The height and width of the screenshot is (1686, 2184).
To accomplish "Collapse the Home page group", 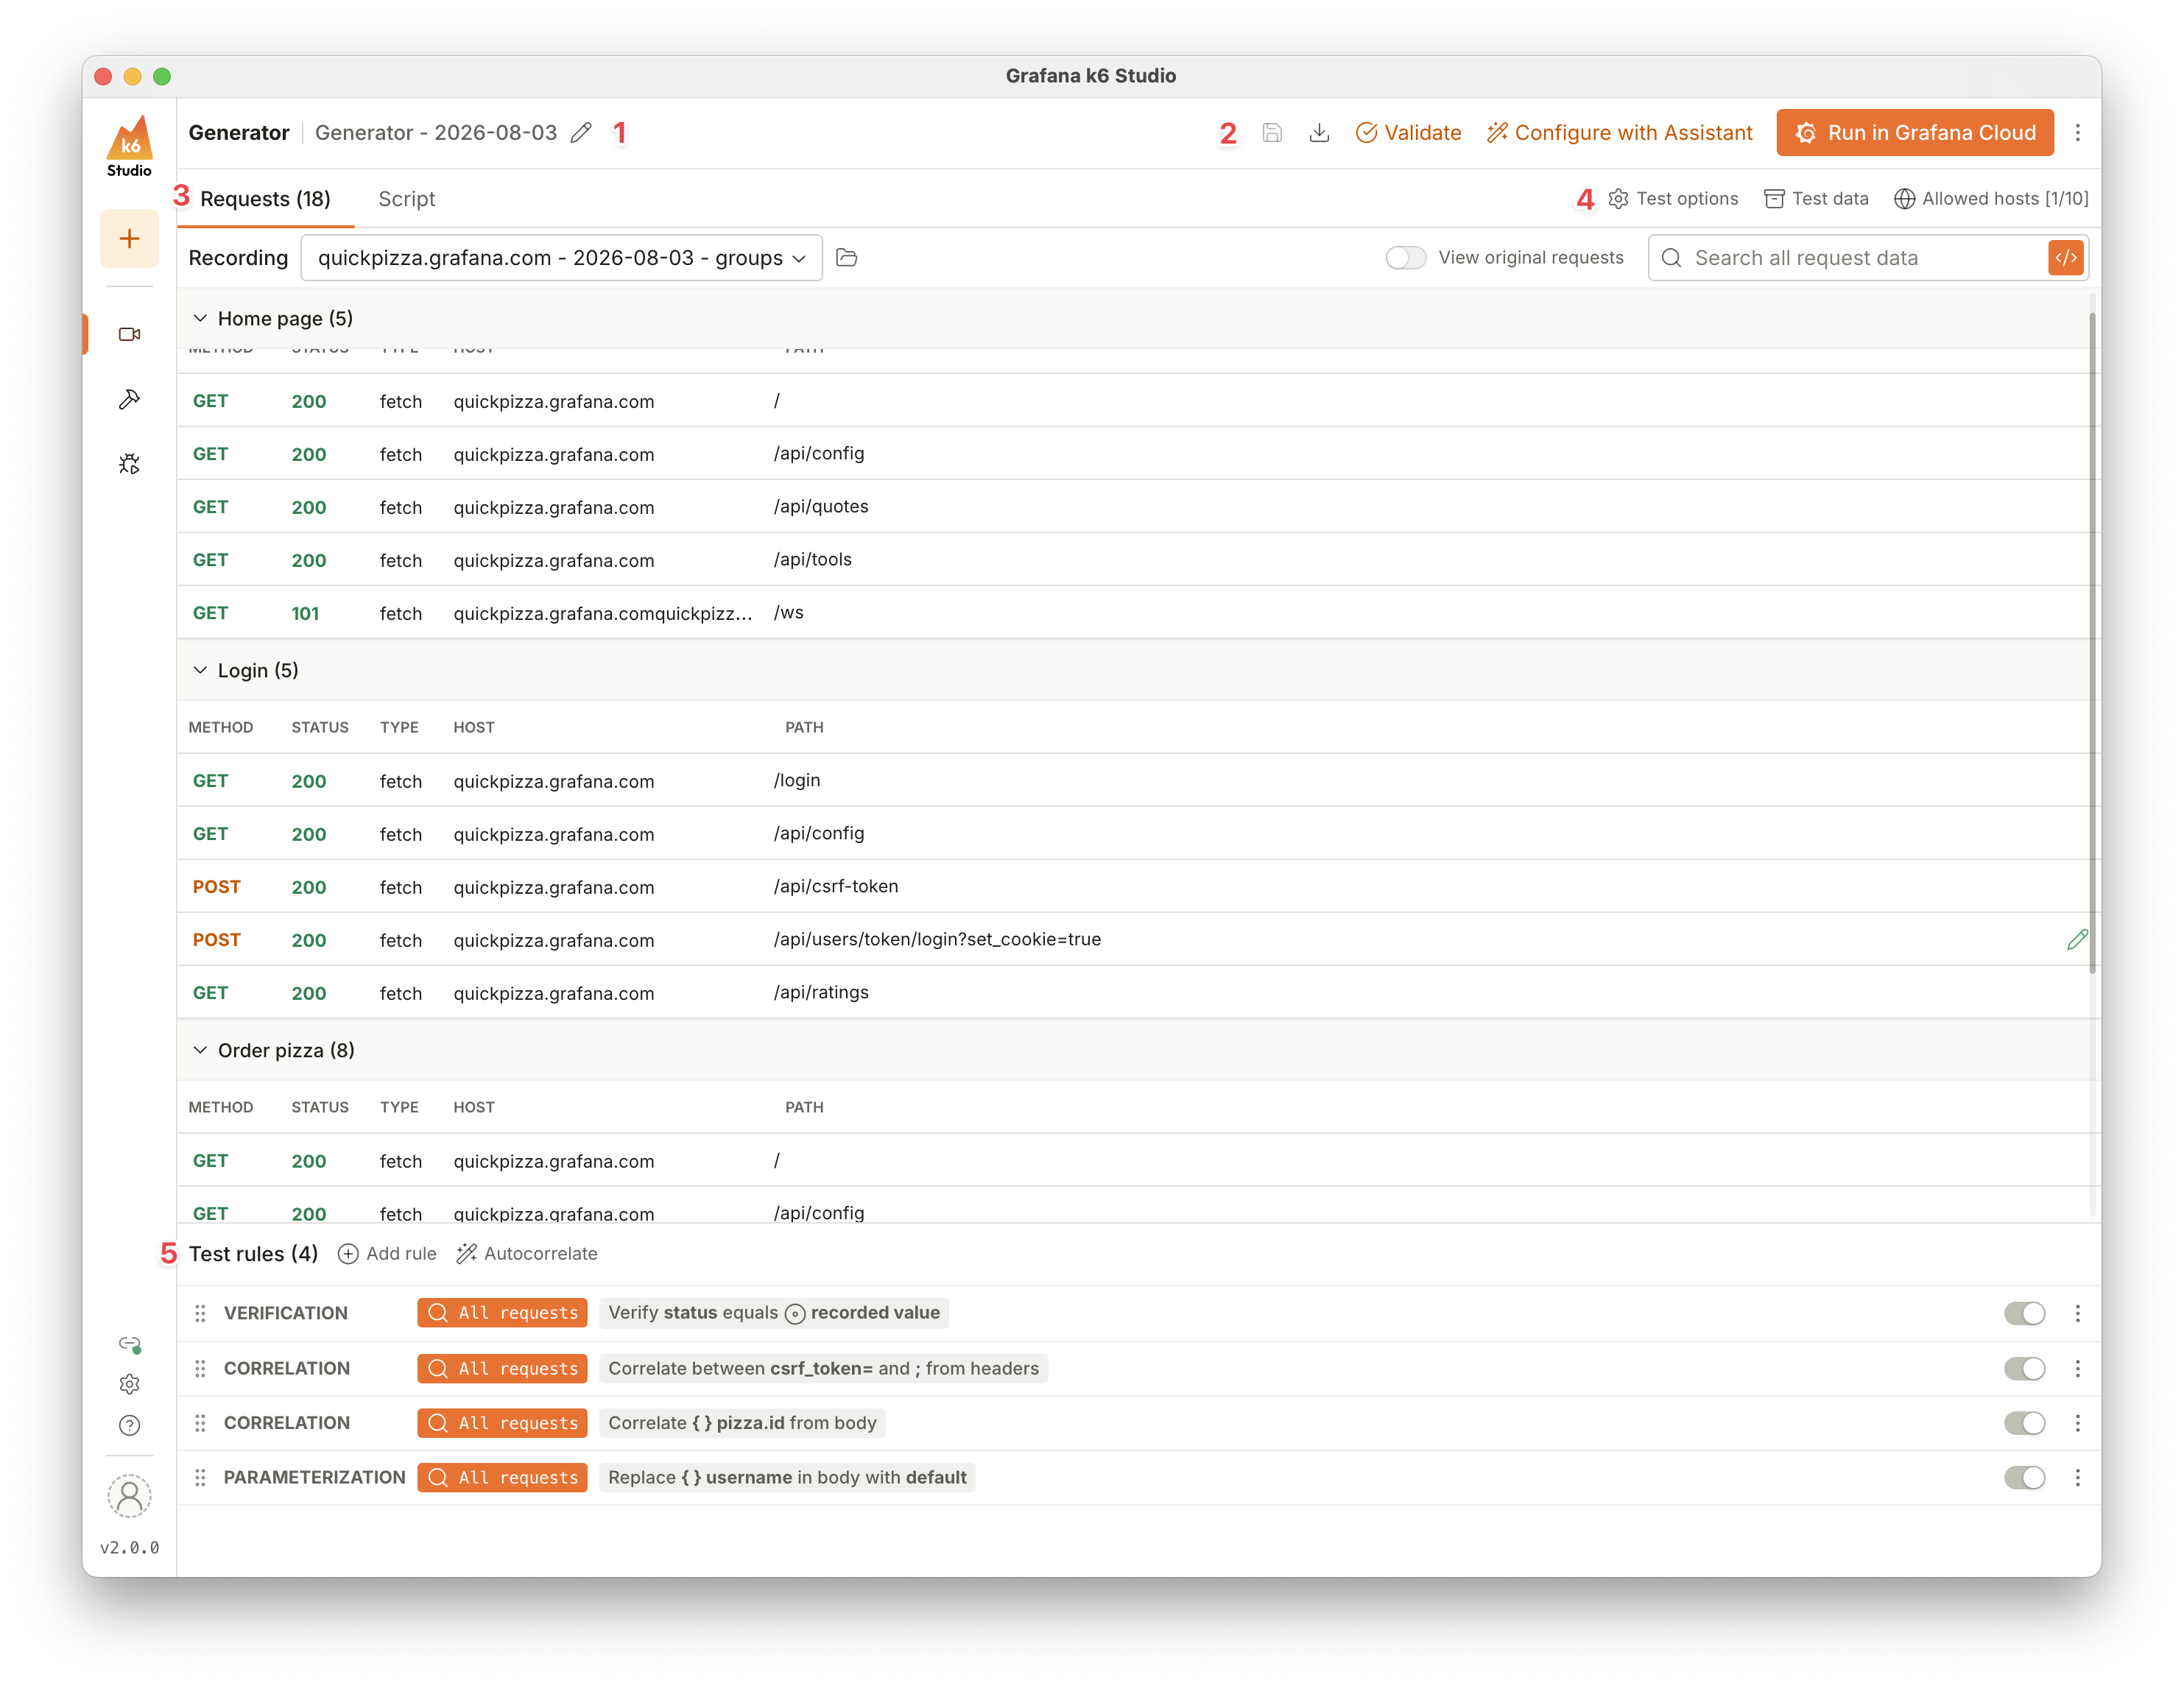I will [200, 318].
